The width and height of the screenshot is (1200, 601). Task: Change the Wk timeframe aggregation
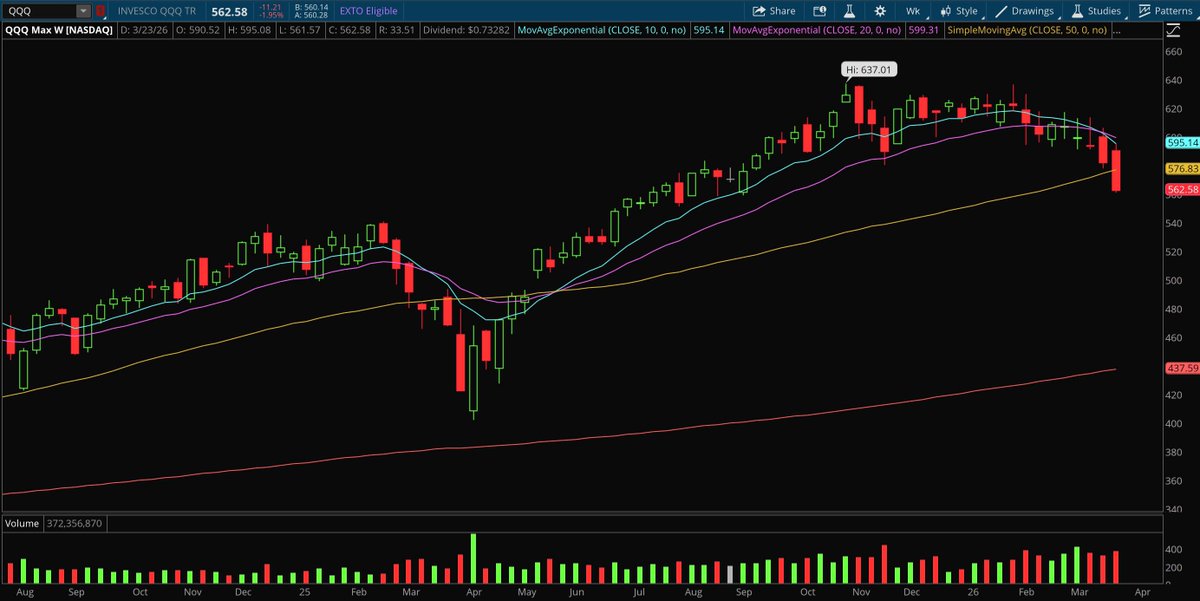pos(913,11)
